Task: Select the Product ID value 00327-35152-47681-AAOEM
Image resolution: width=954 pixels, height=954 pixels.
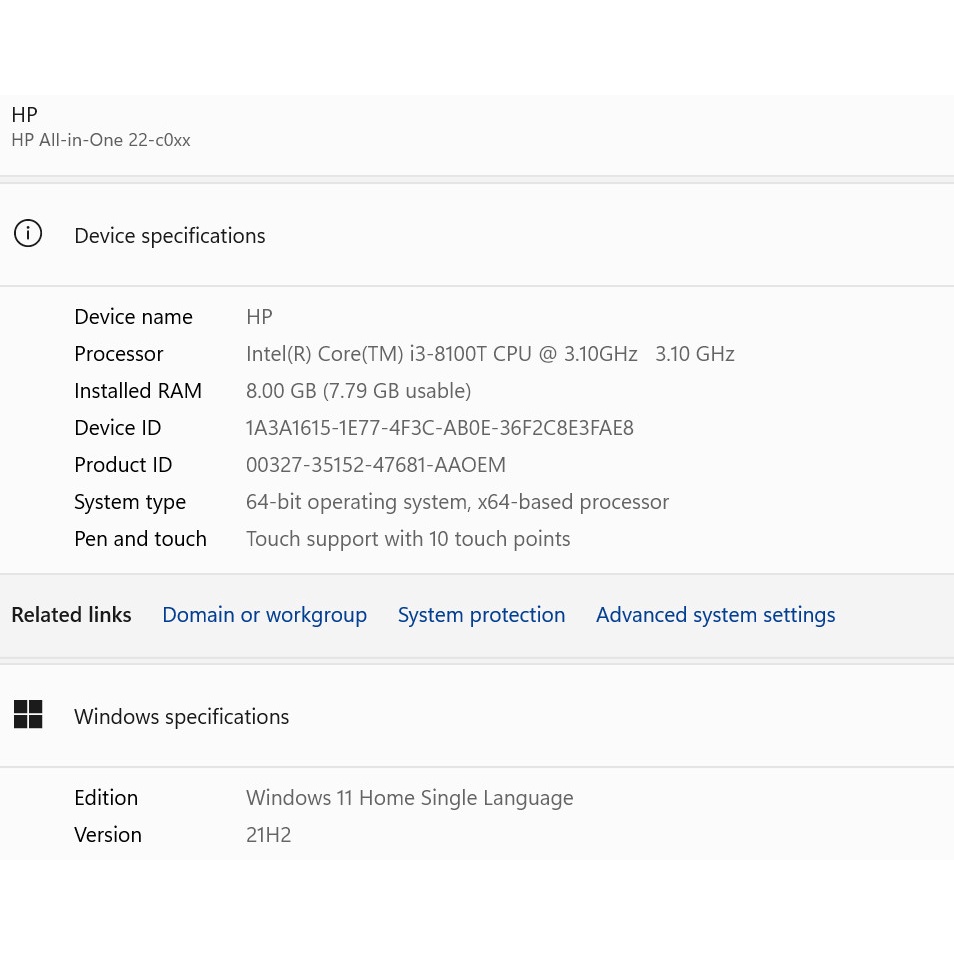Action: pos(375,465)
